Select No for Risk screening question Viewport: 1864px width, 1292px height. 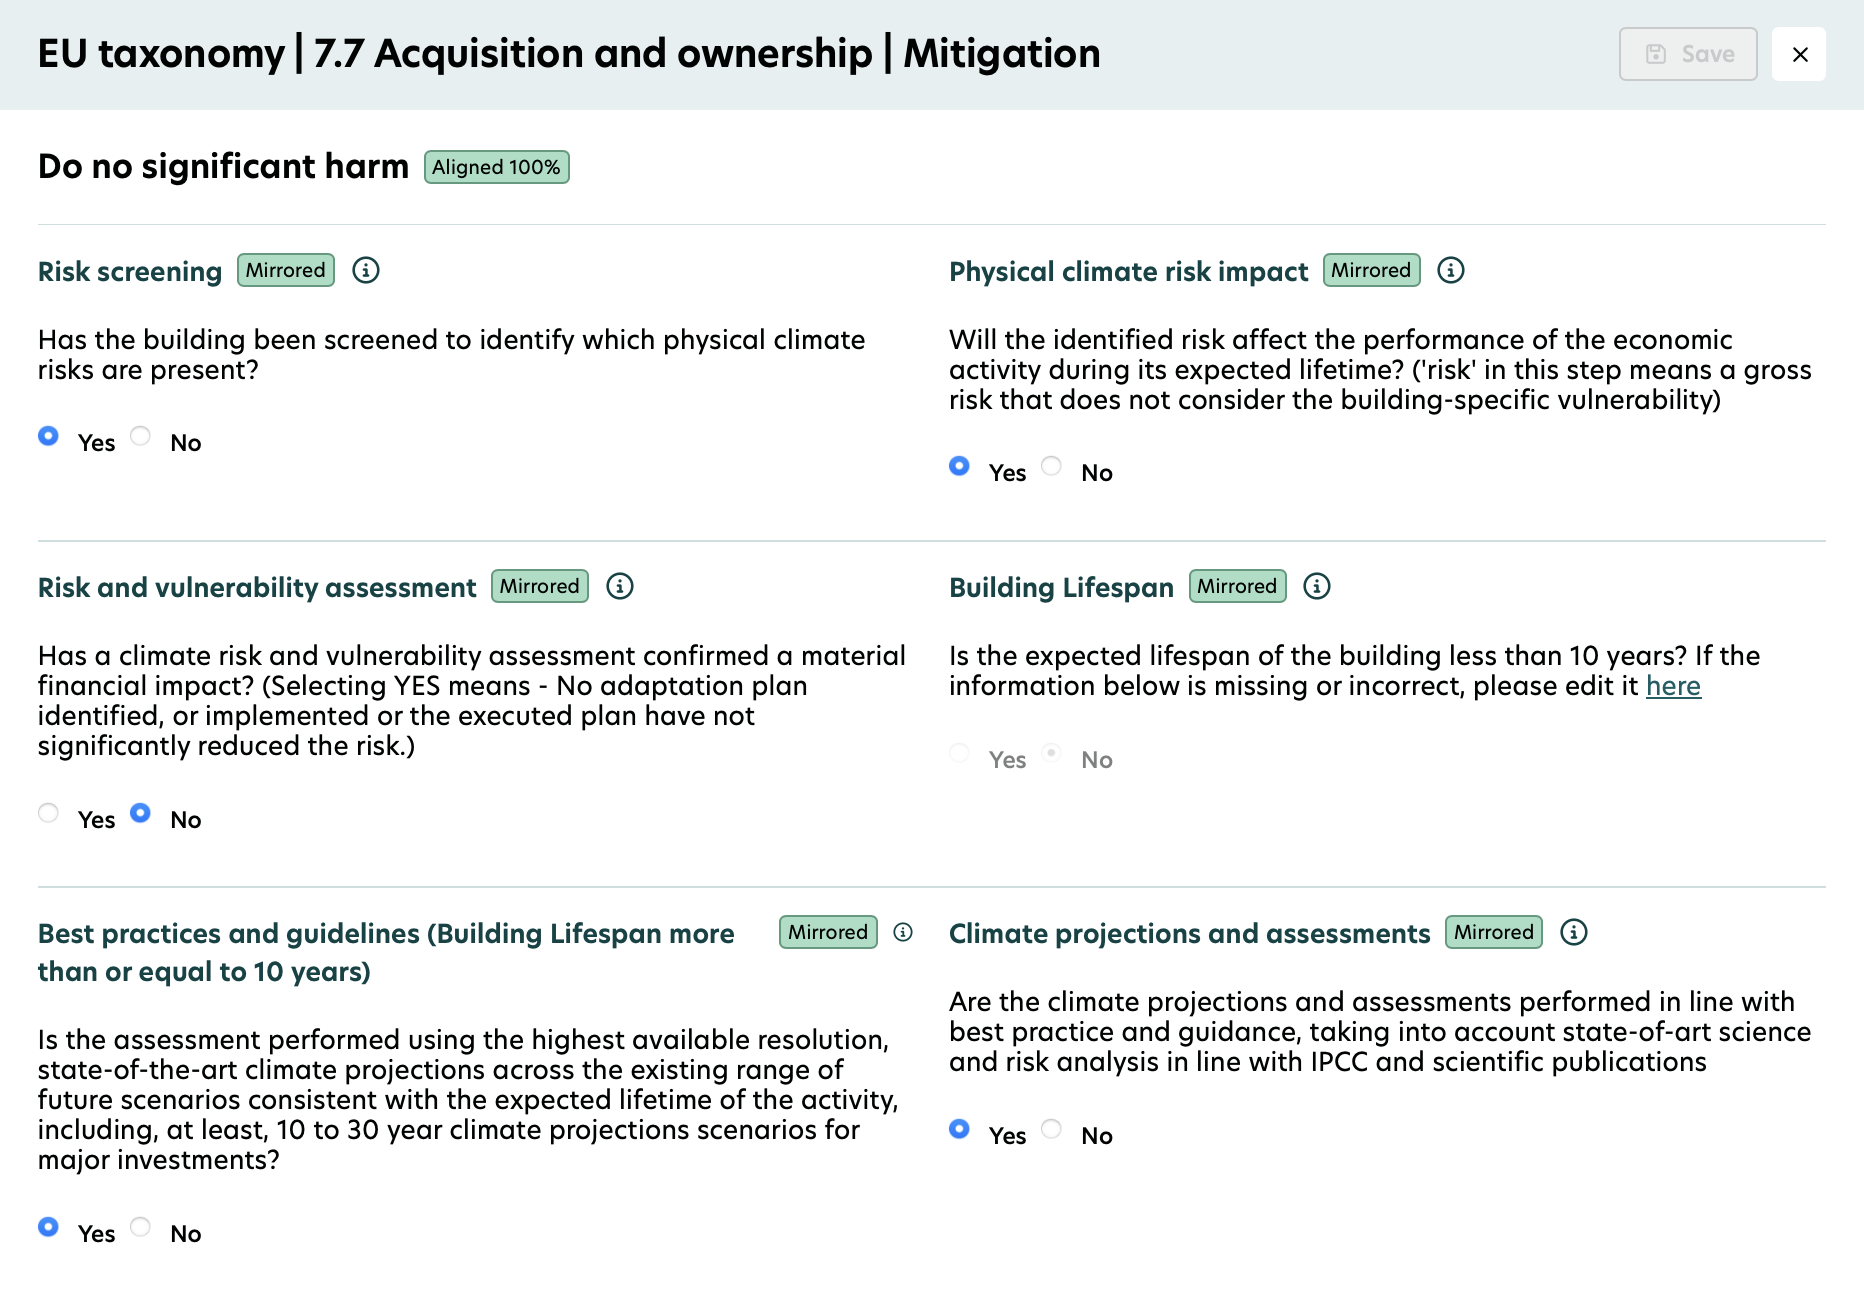pyautogui.click(x=140, y=436)
